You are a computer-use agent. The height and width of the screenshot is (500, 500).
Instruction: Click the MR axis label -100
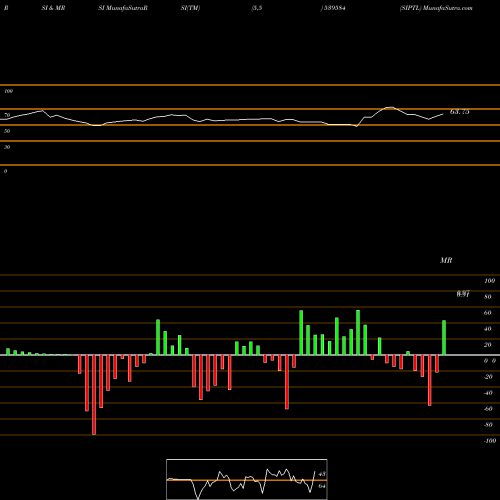(x=490, y=441)
